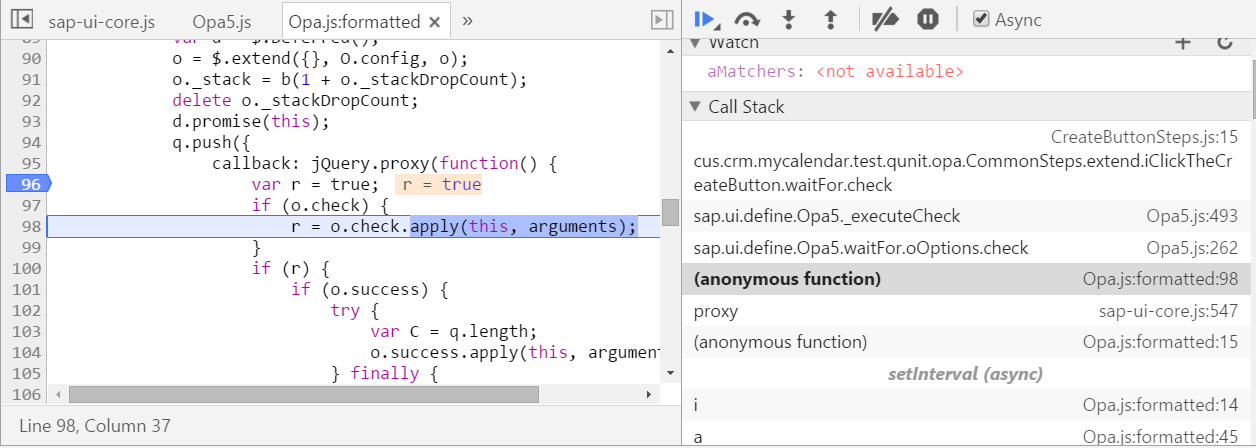Set breakpoint on line number 90
The image size is (1256, 448).
29,58
